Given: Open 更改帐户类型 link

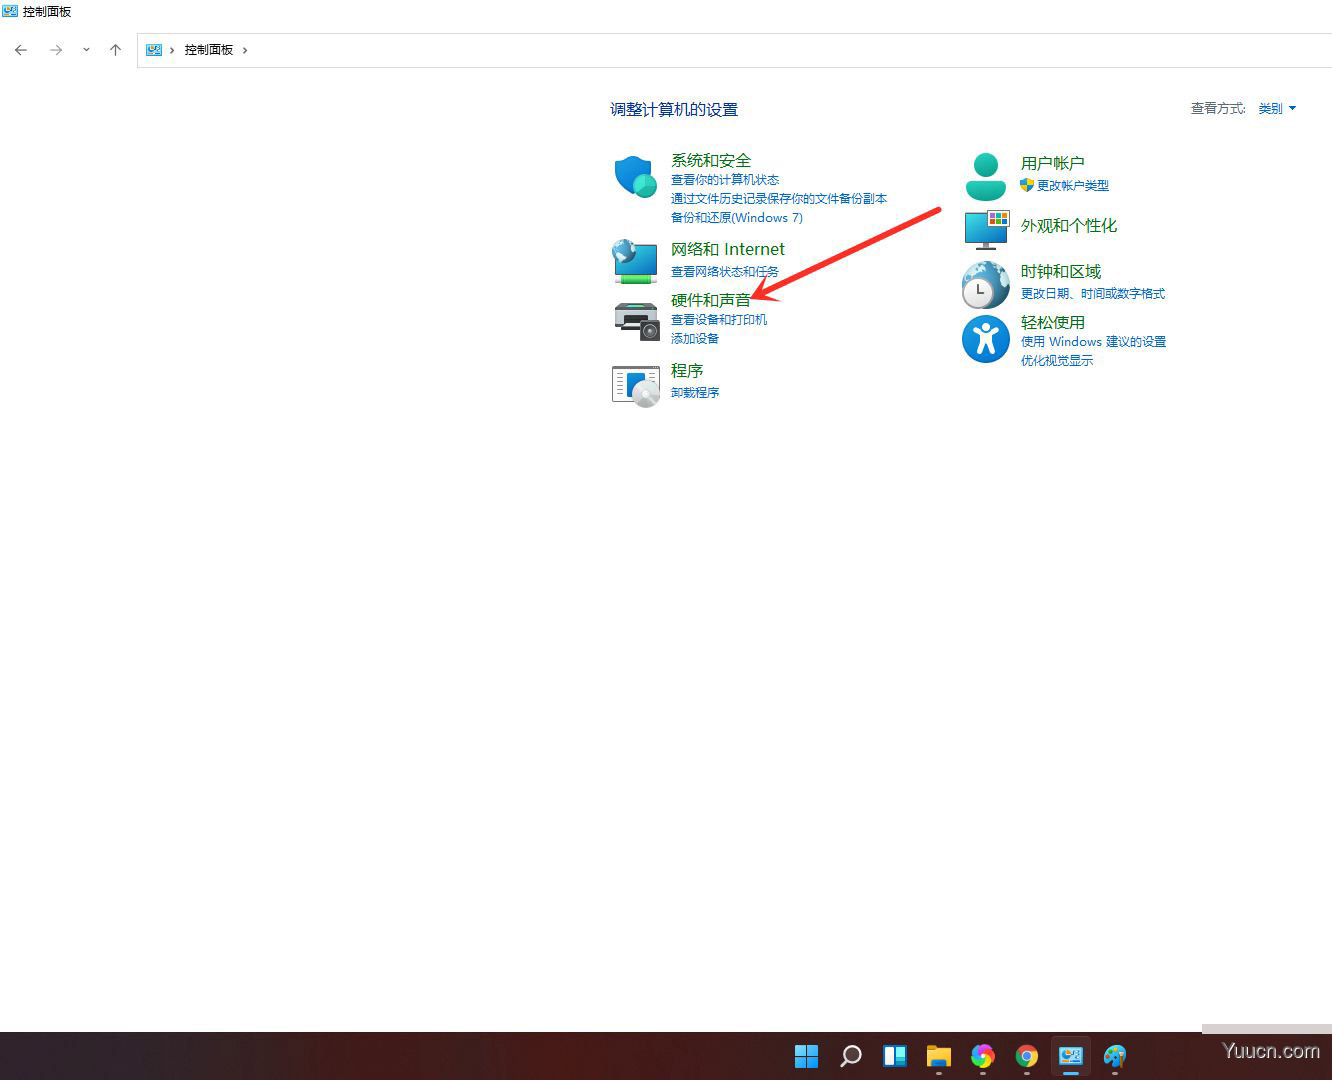Looking at the screenshot, I should [1072, 186].
